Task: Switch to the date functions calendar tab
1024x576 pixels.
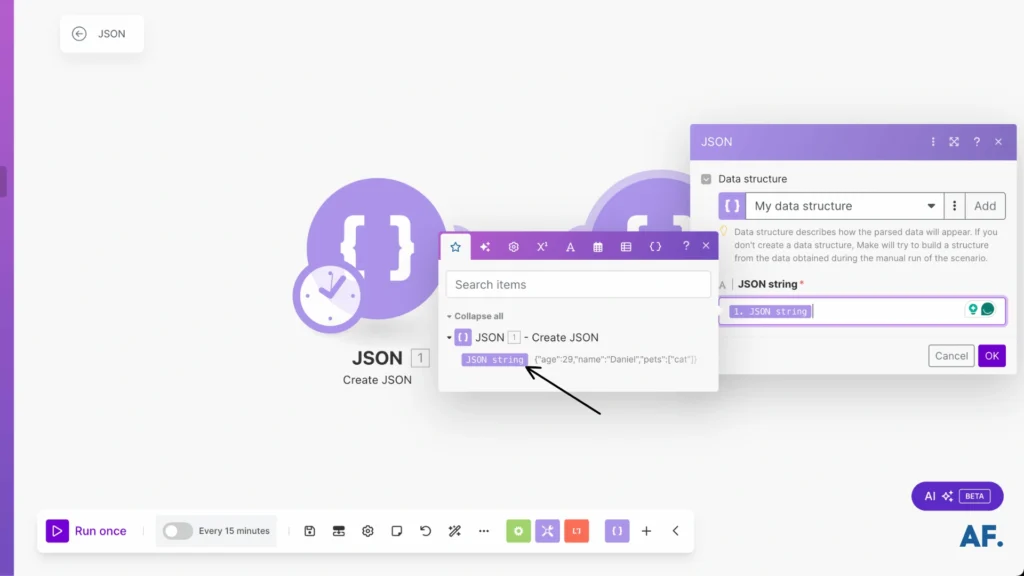Action: click(x=598, y=247)
